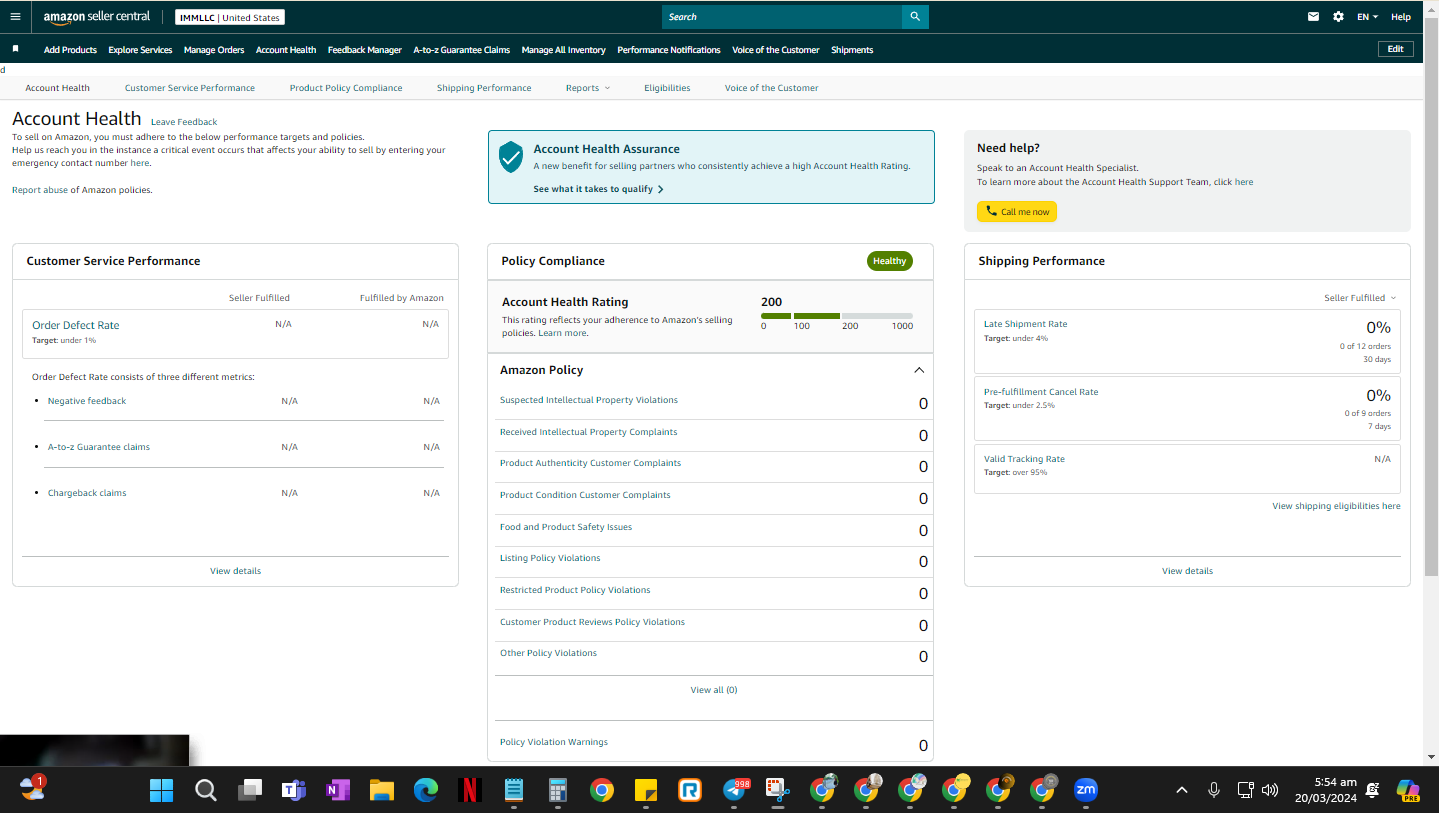The image size is (1439, 813).
Task: Open Task View on taskbar
Action: point(249,790)
